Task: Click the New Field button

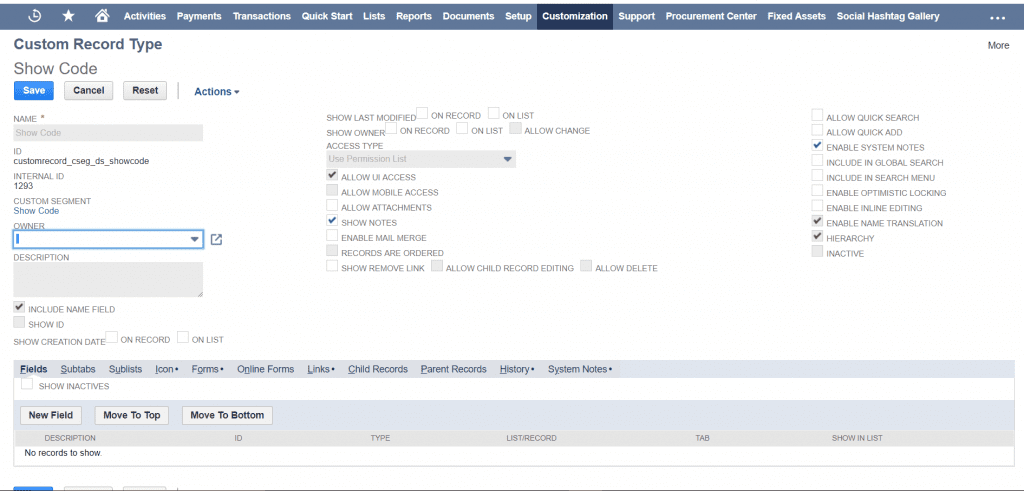Action: pyautogui.click(x=51, y=415)
